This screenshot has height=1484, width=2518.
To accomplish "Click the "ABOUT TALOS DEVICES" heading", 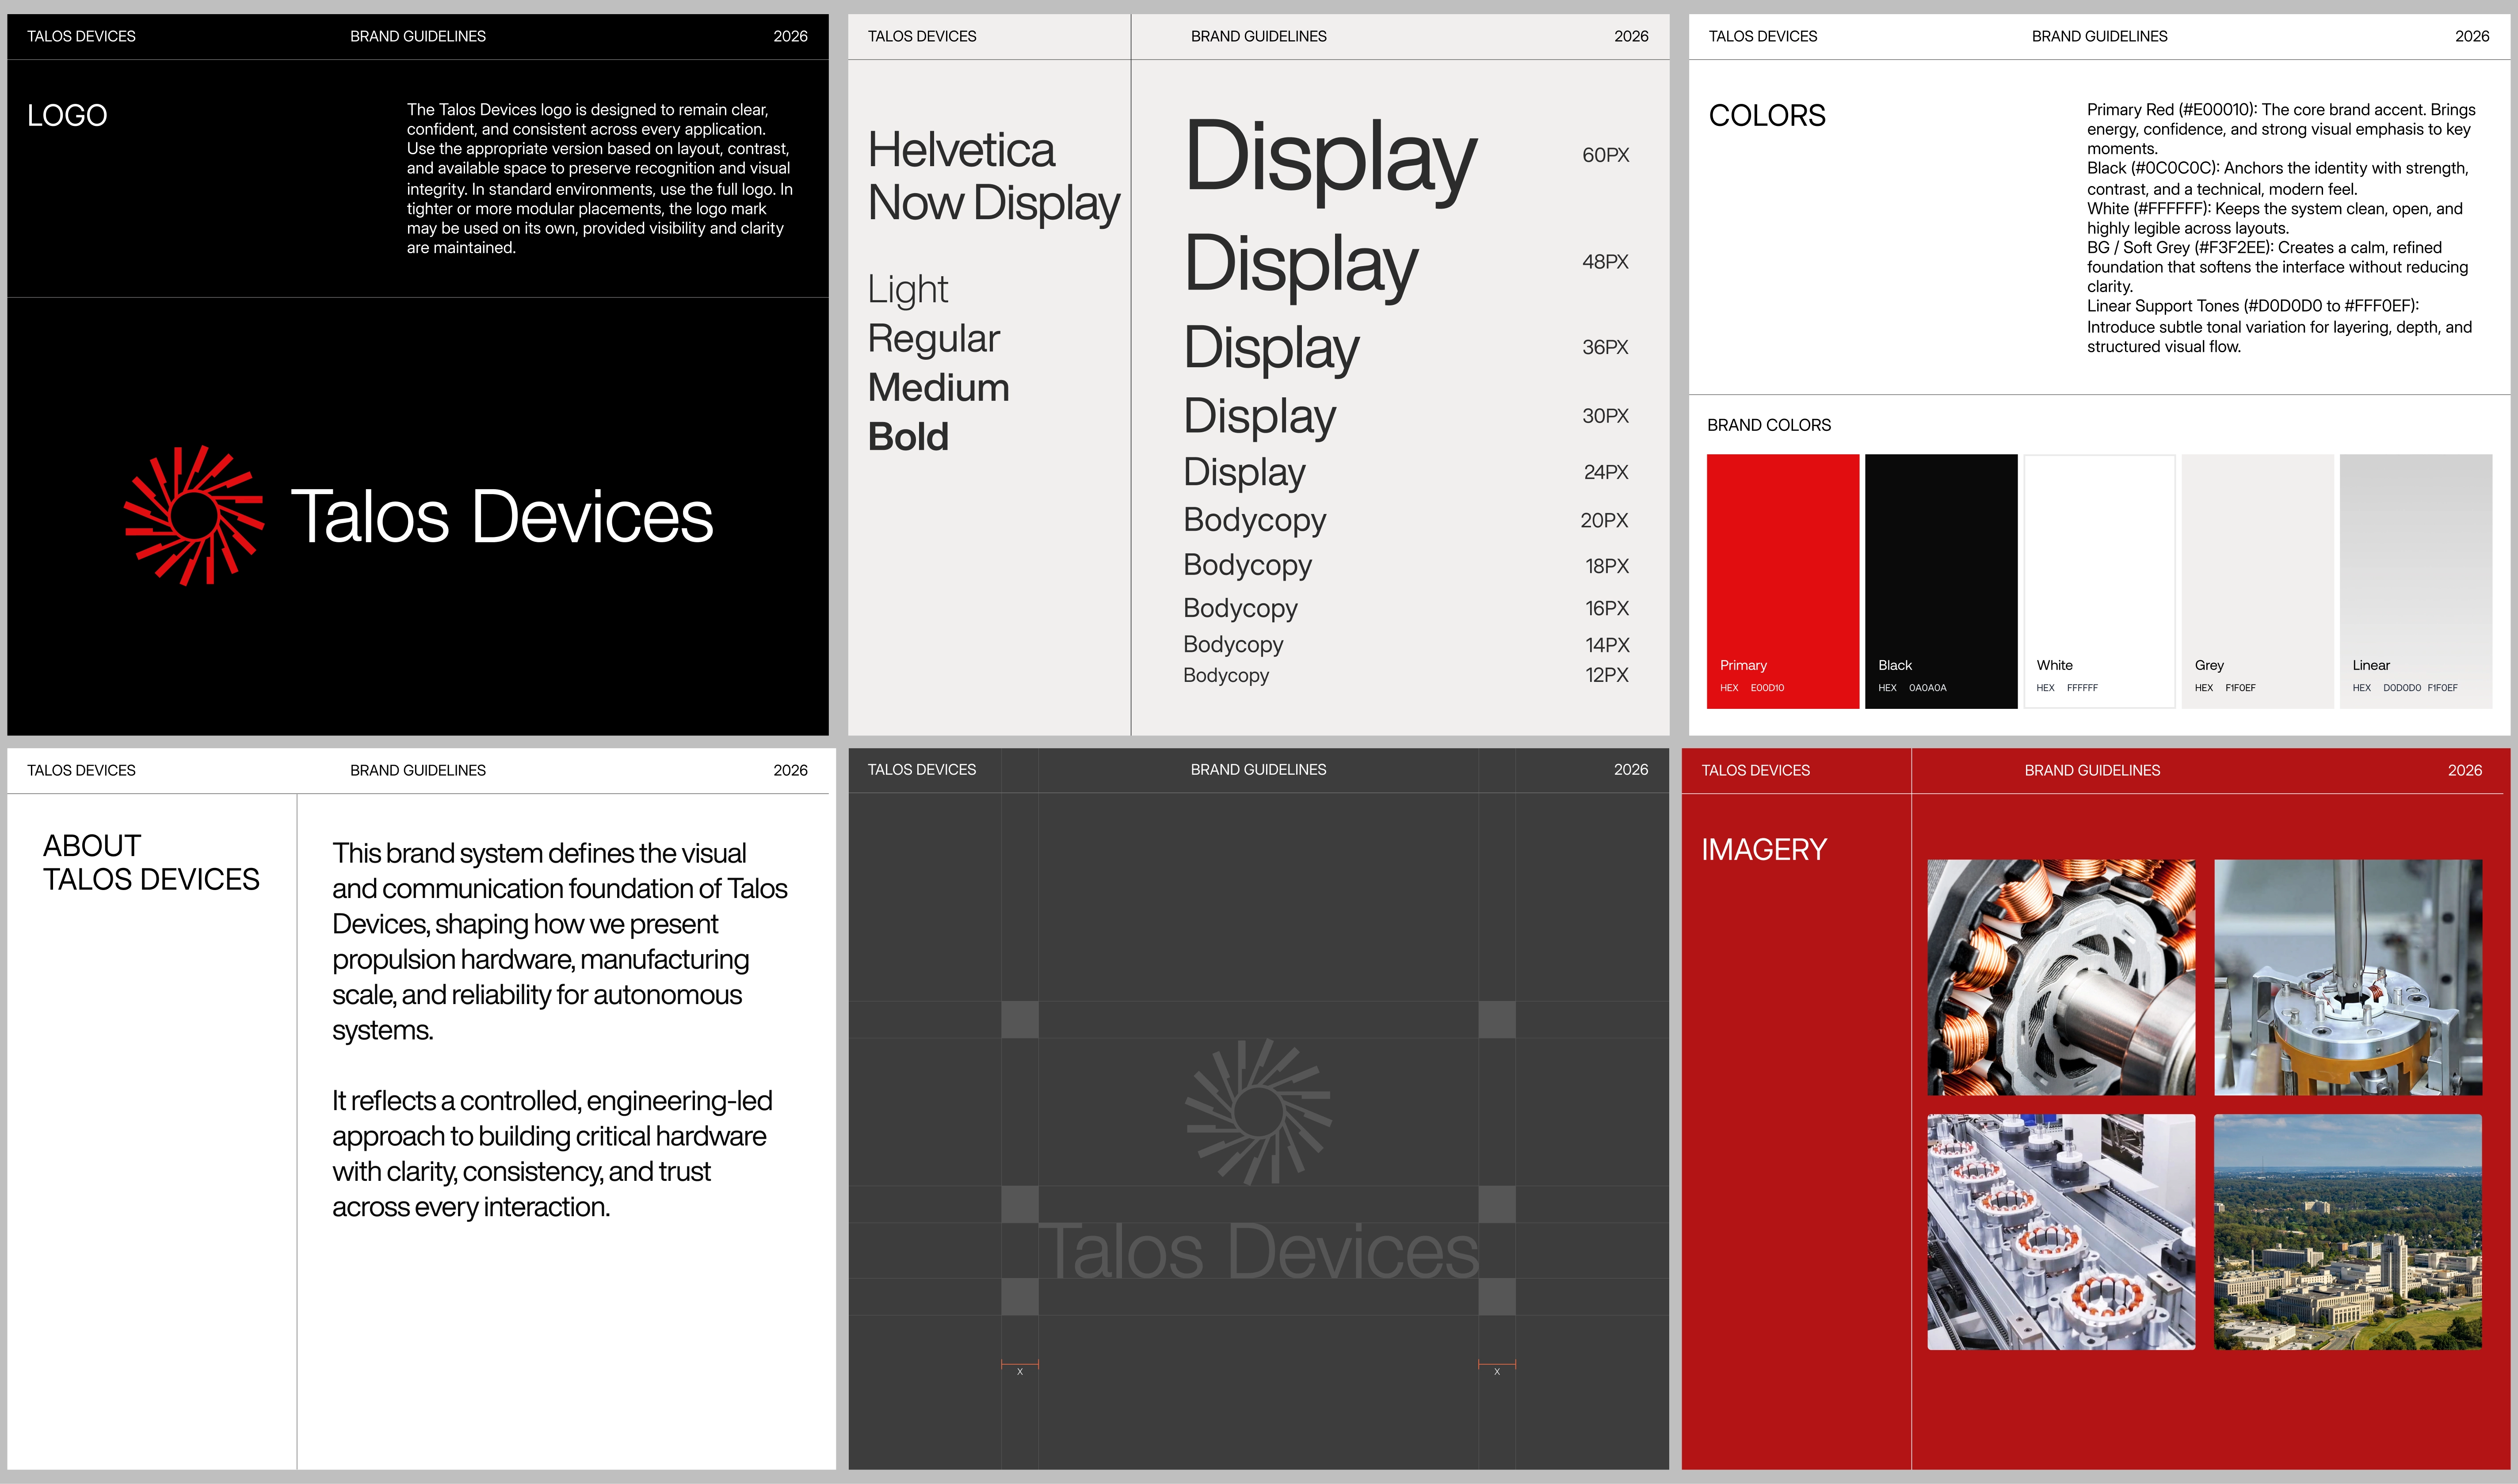I will tap(151, 862).
